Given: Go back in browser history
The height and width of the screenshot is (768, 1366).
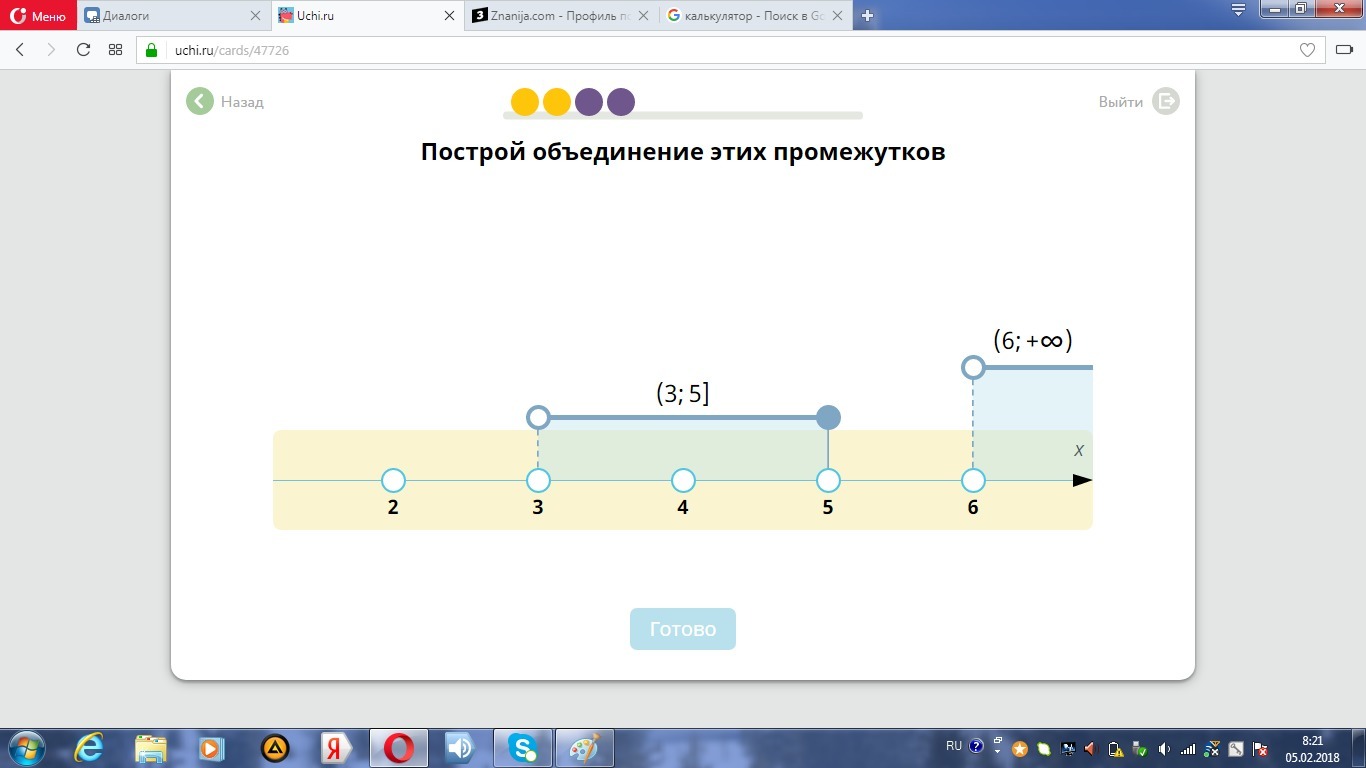Looking at the screenshot, I should point(20,50).
